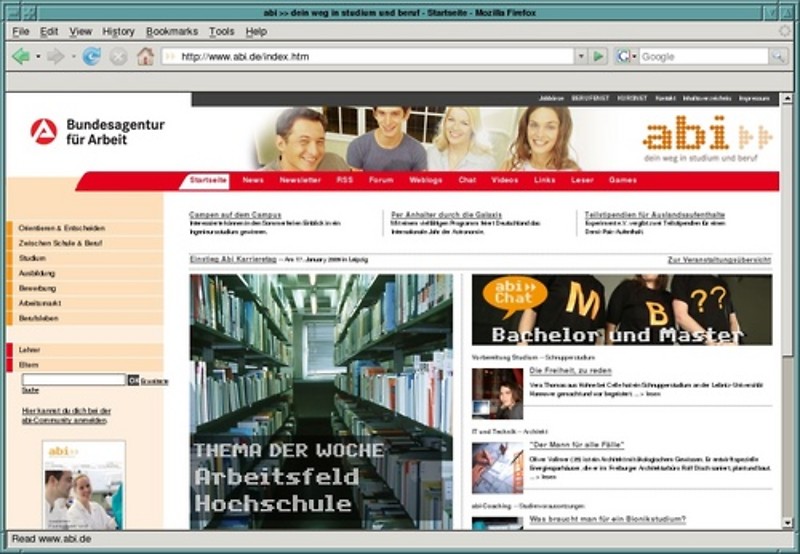Click the magnifier search button in the toolbar

(x=778, y=56)
